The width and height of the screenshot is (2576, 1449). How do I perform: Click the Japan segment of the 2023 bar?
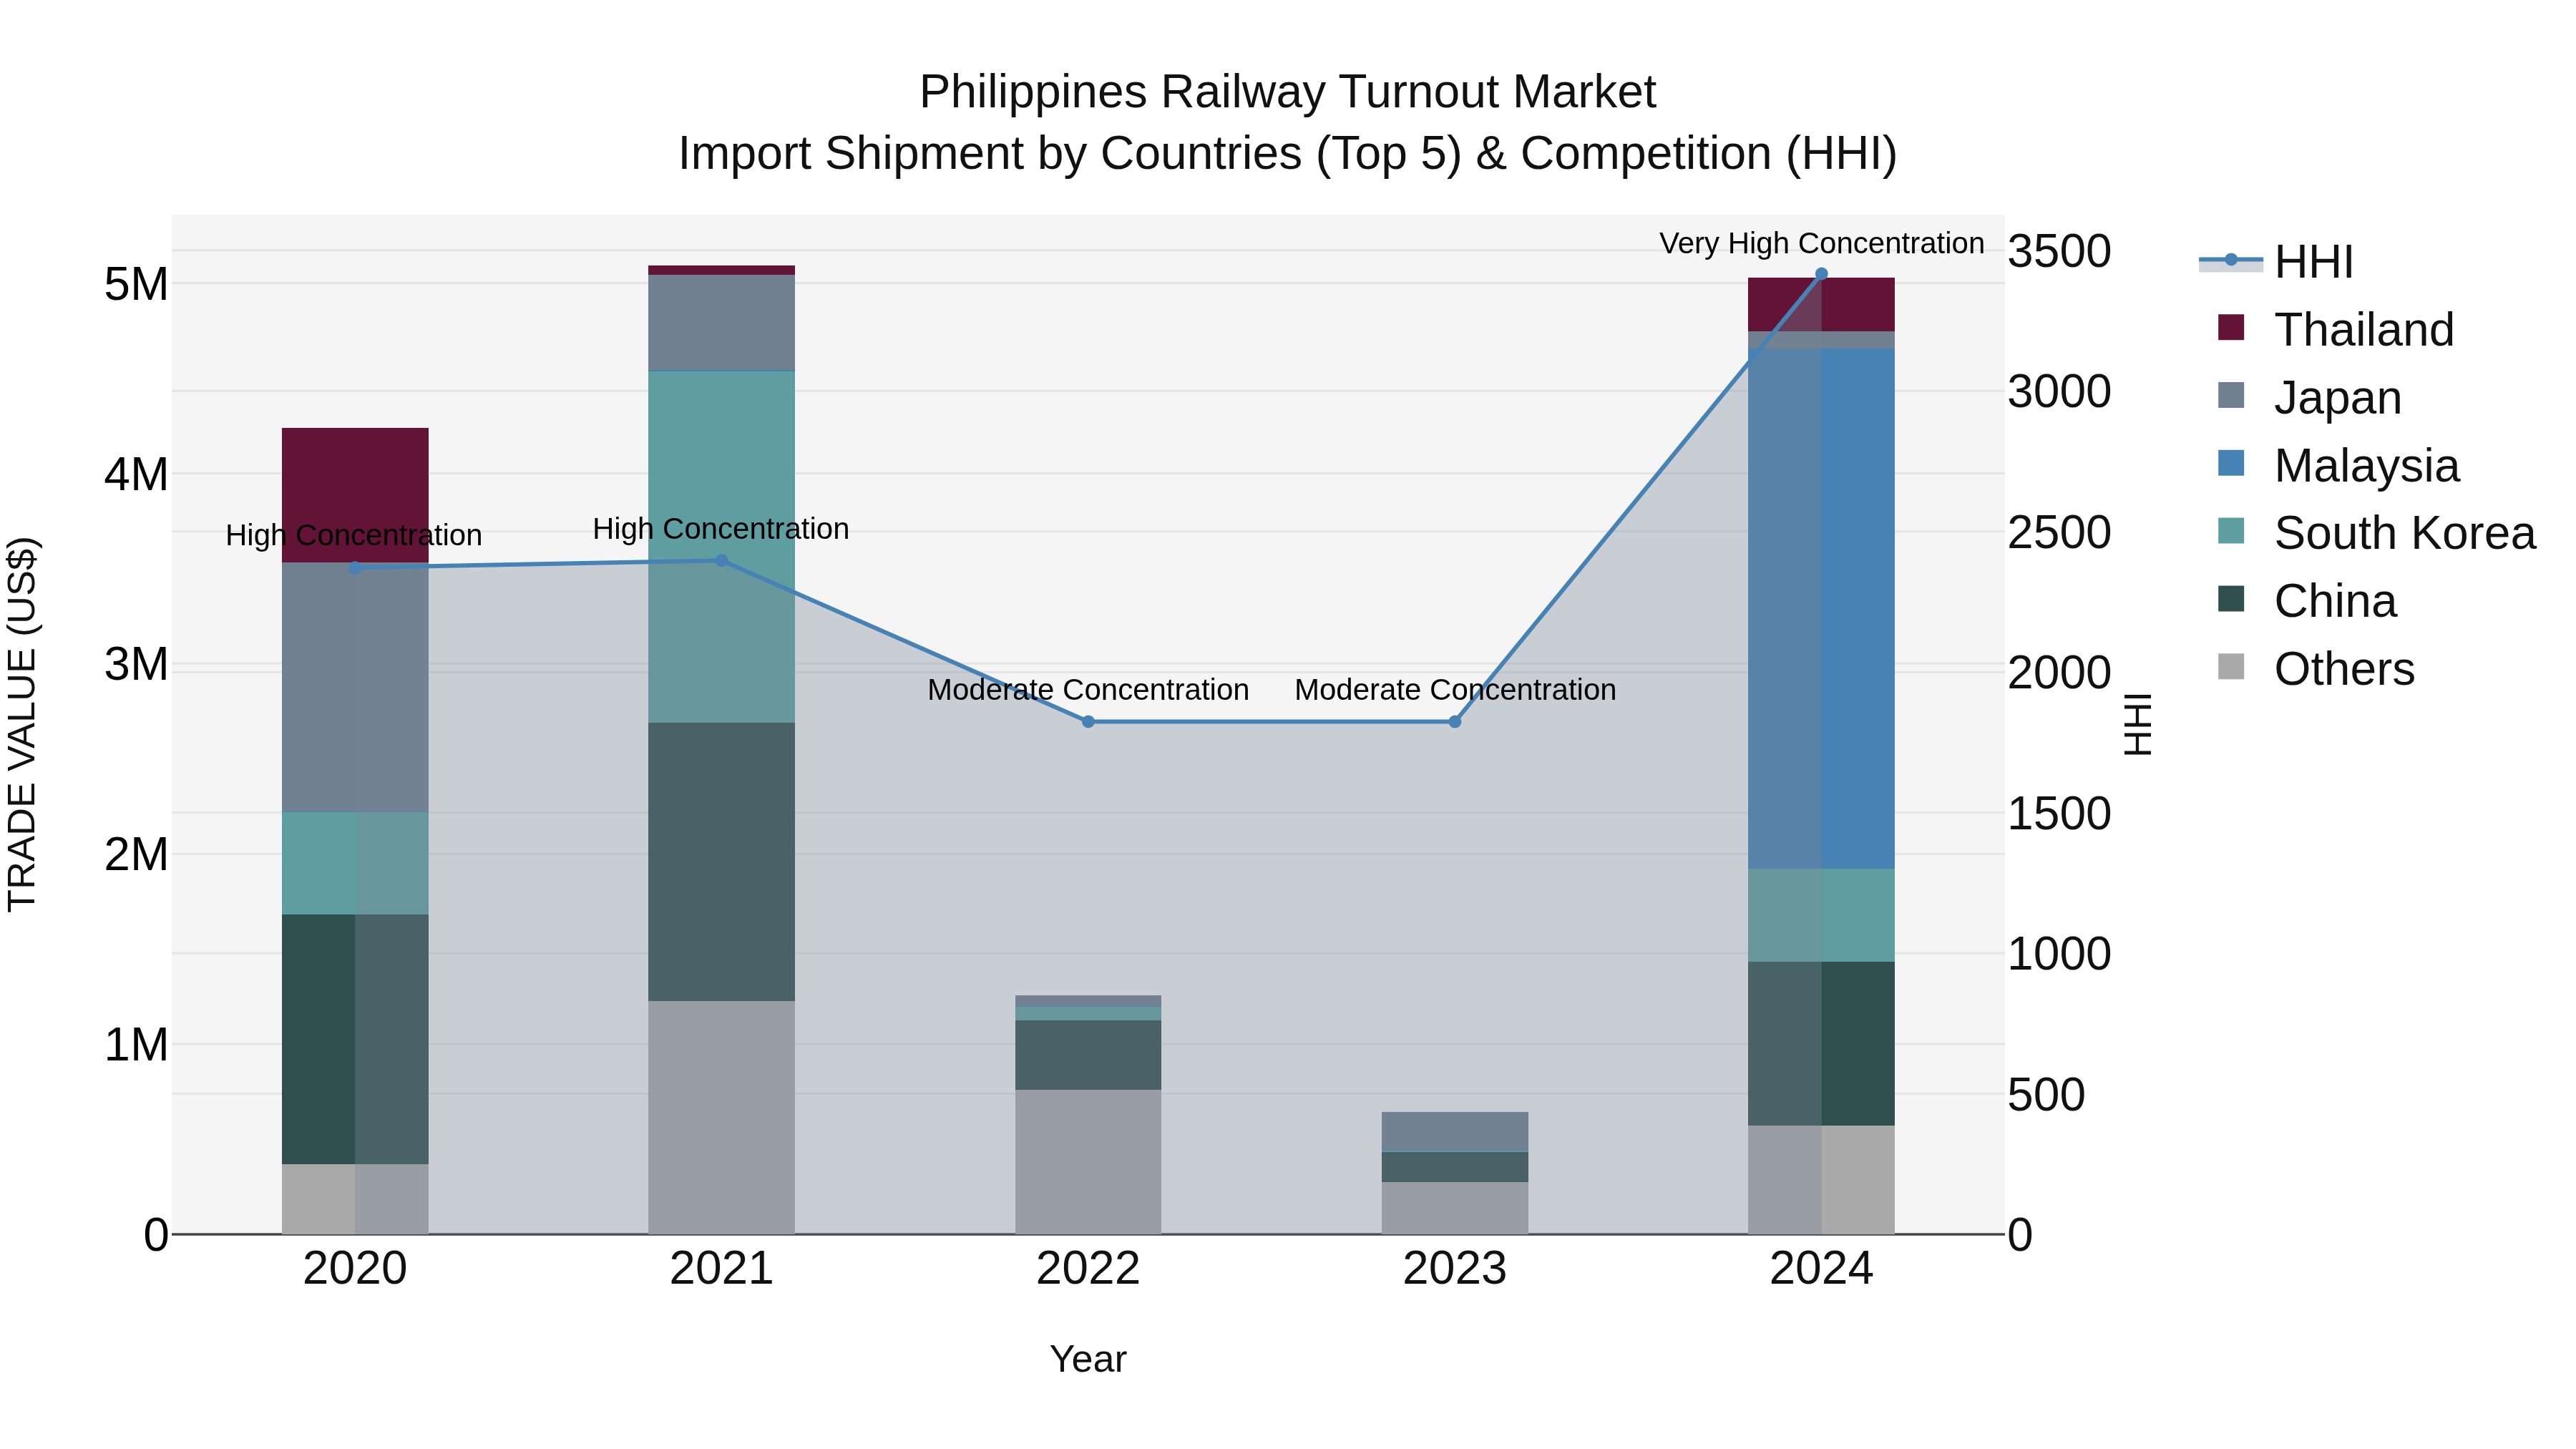pos(1455,1132)
